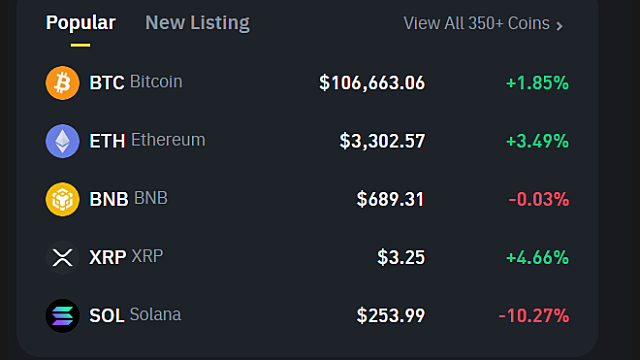The image size is (640, 360).
Task: Open View All 350+ Coins link
Action: (x=483, y=23)
